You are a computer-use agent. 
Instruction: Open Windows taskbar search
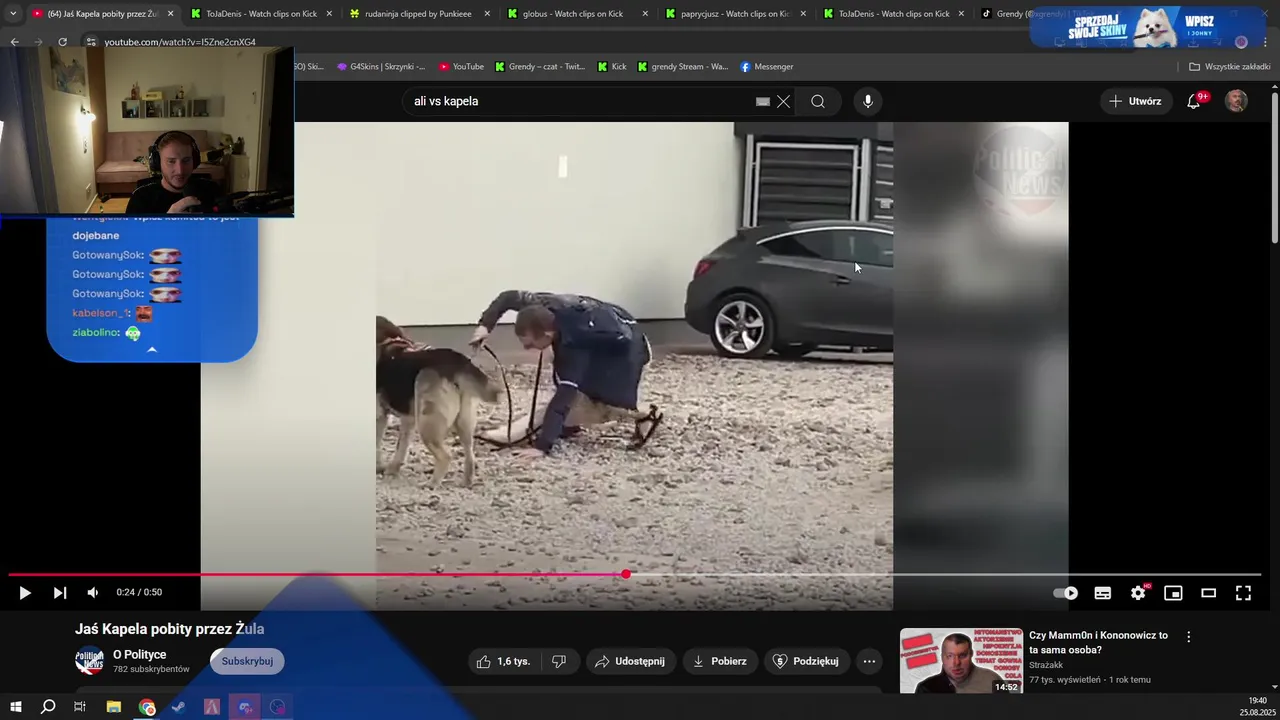coord(47,707)
